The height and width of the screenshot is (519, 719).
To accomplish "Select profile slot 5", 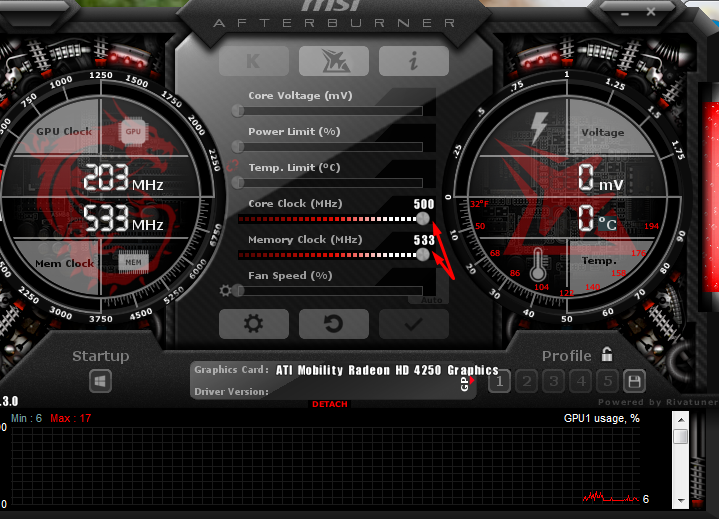I will (606, 380).
